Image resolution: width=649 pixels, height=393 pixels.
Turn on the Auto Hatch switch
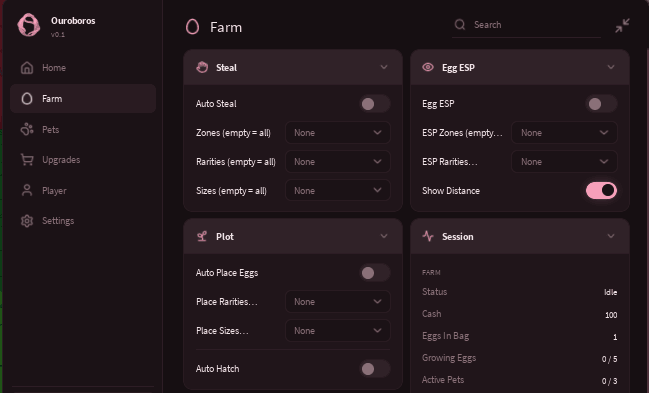(x=375, y=369)
